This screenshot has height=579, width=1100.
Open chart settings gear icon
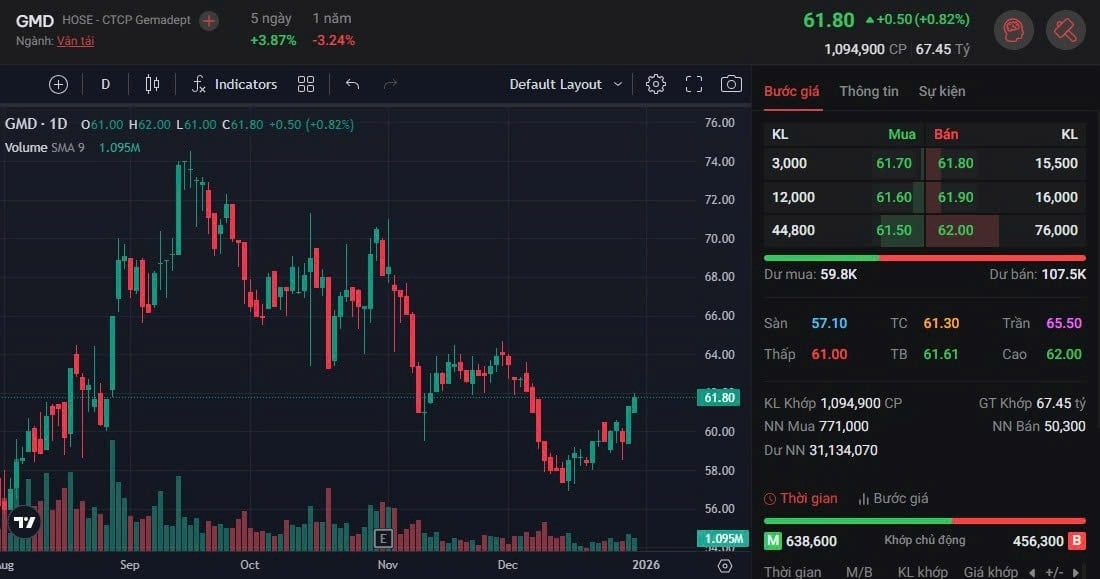pyautogui.click(x=656, y=84)
